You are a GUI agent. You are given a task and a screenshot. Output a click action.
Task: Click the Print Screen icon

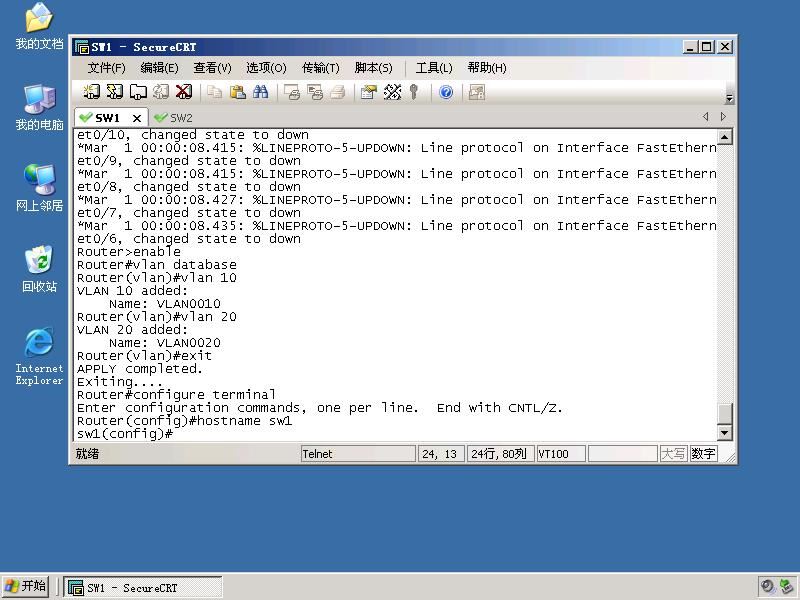click(292, 92)
